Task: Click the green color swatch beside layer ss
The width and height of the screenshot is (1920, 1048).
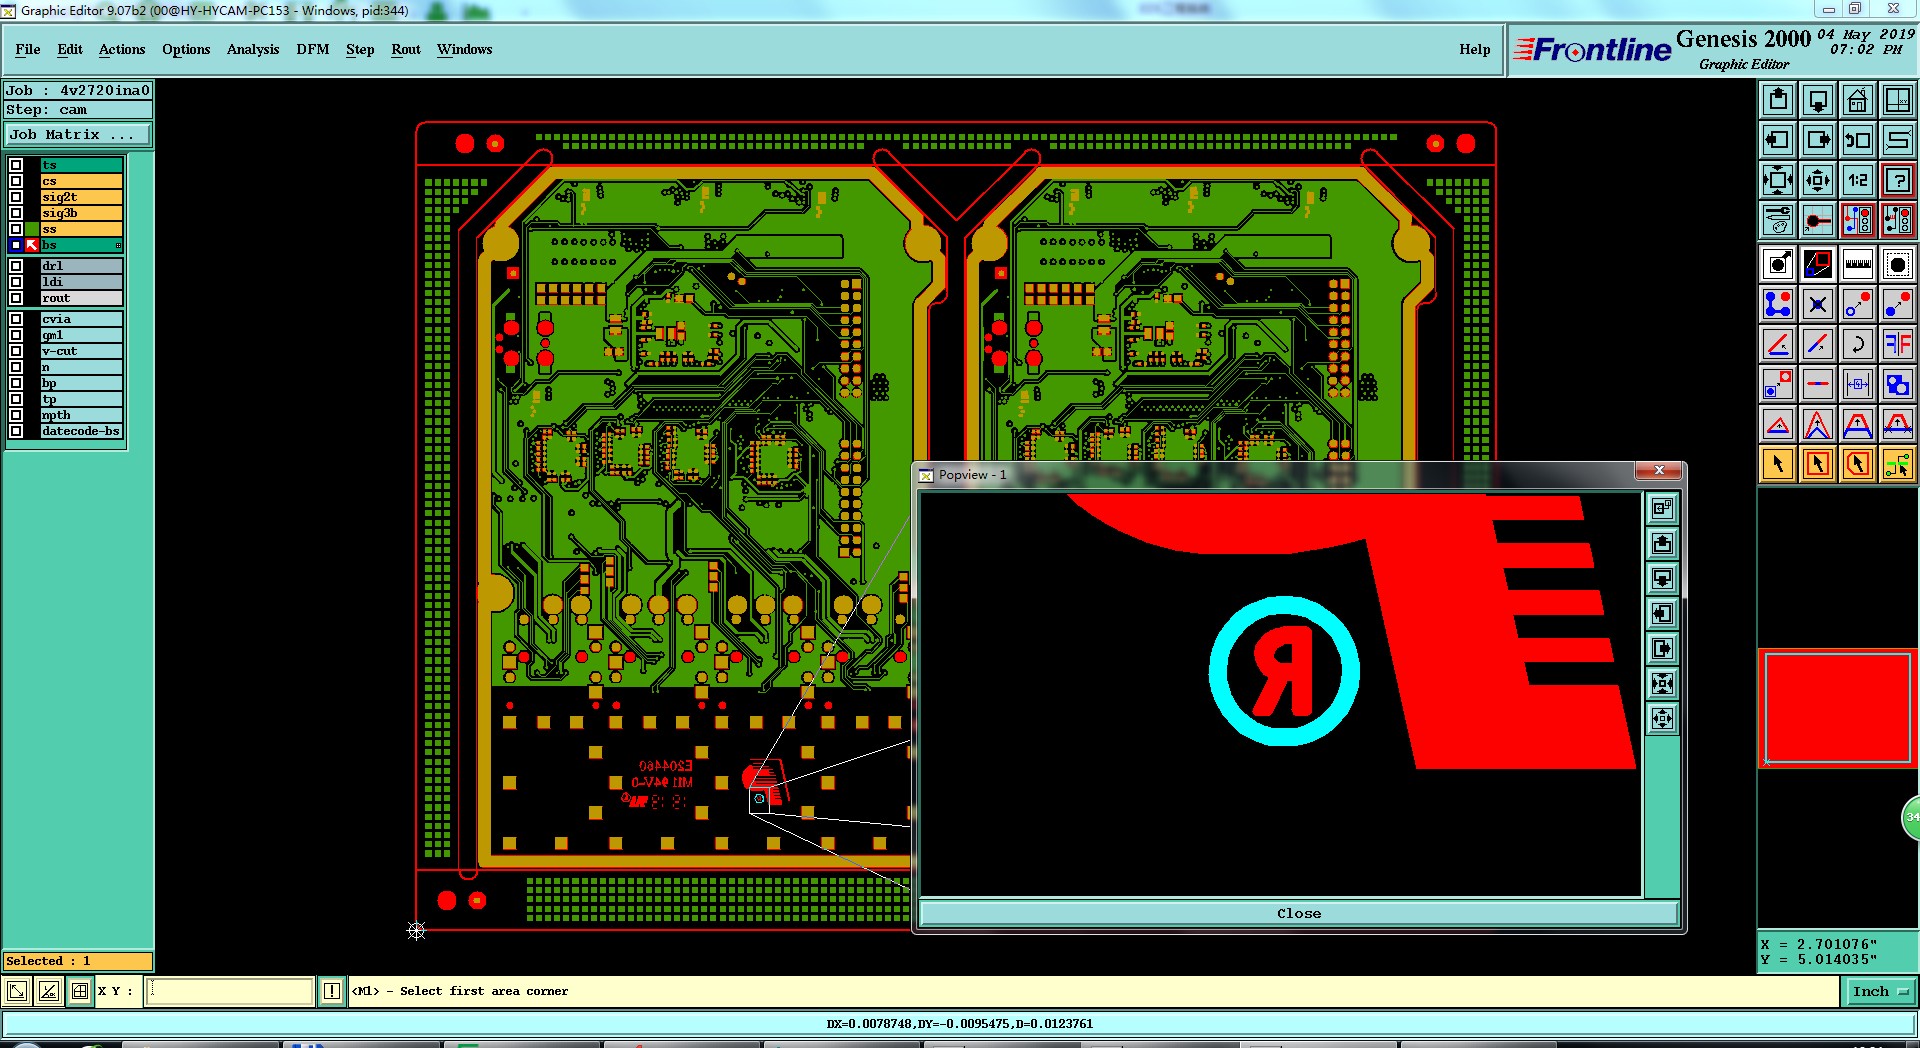Action: tap(32, 229)
